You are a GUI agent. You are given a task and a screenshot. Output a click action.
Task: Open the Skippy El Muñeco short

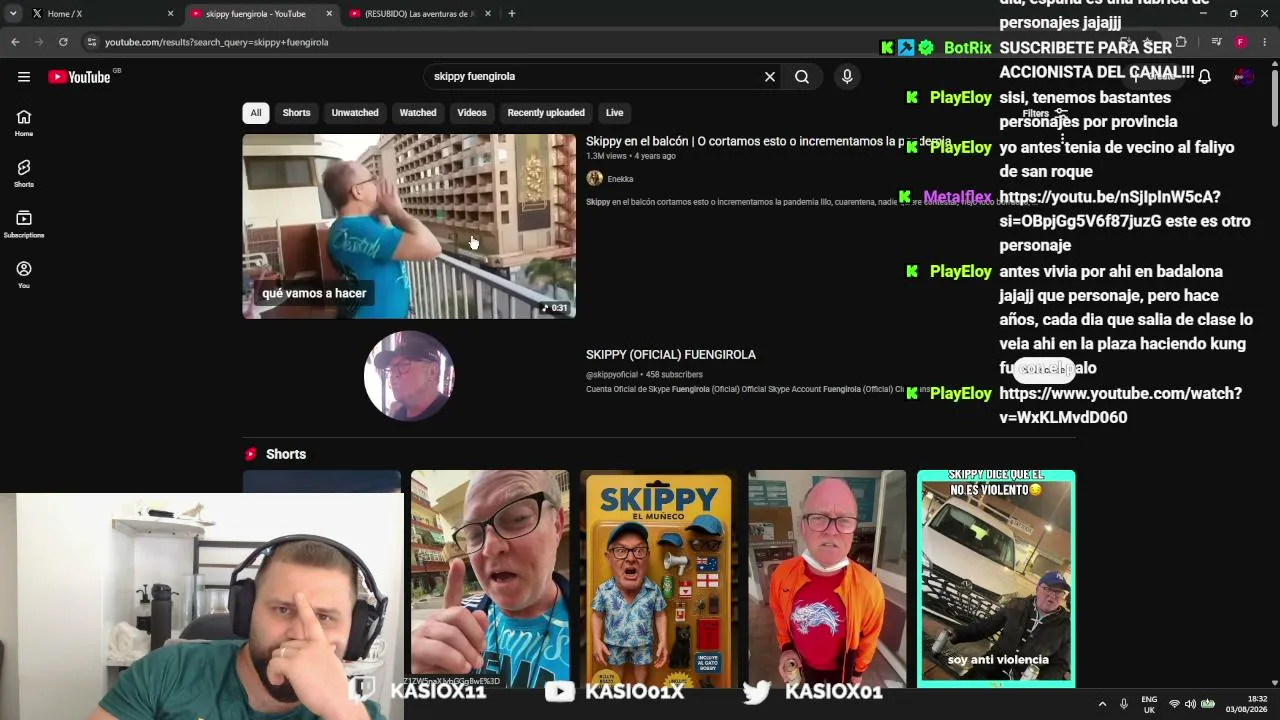[658, 579]
